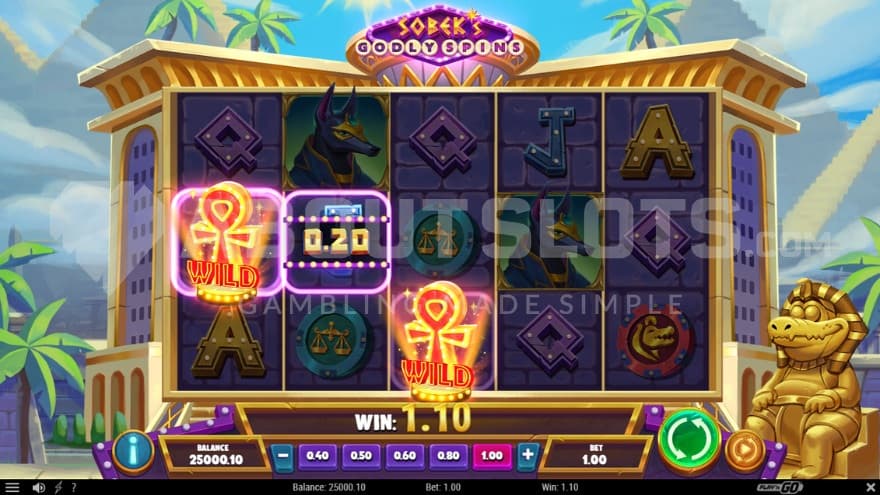Mute the game sound speaker icon
Image resolution: width=880 pixels, height=495 pixels.
pyautogui.click(x=39, y=487)
